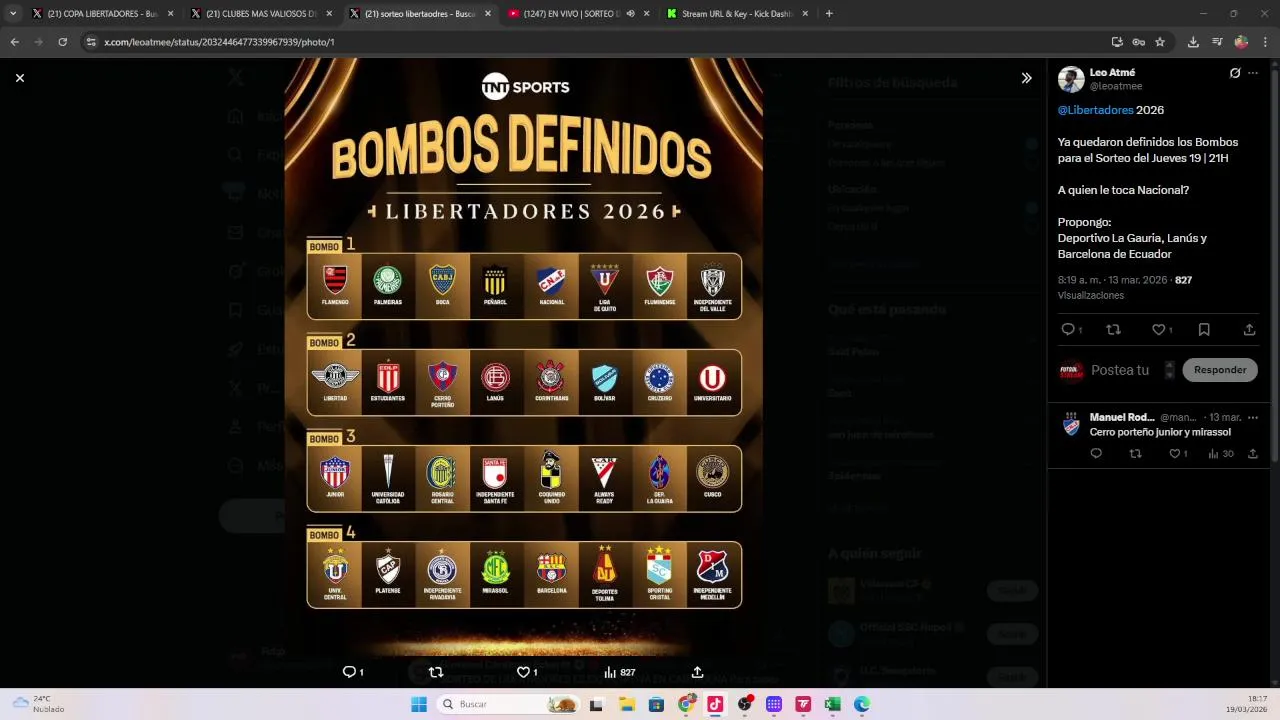
Task: Open TikTok app from taskbar
Action: click(x=715, y=704)
